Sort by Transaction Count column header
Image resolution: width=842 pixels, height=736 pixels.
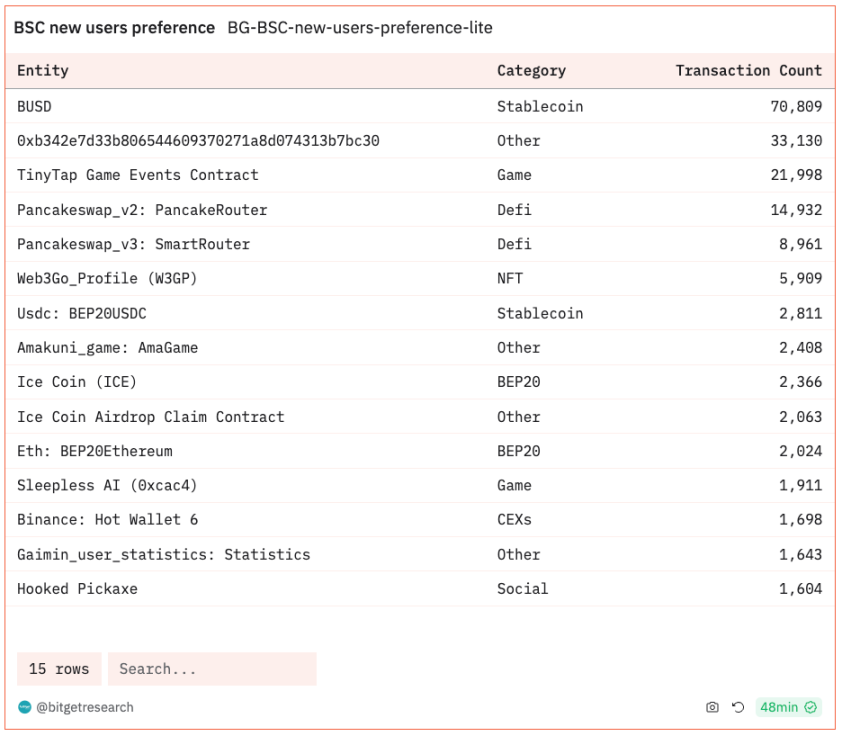(x=748, y=71)
